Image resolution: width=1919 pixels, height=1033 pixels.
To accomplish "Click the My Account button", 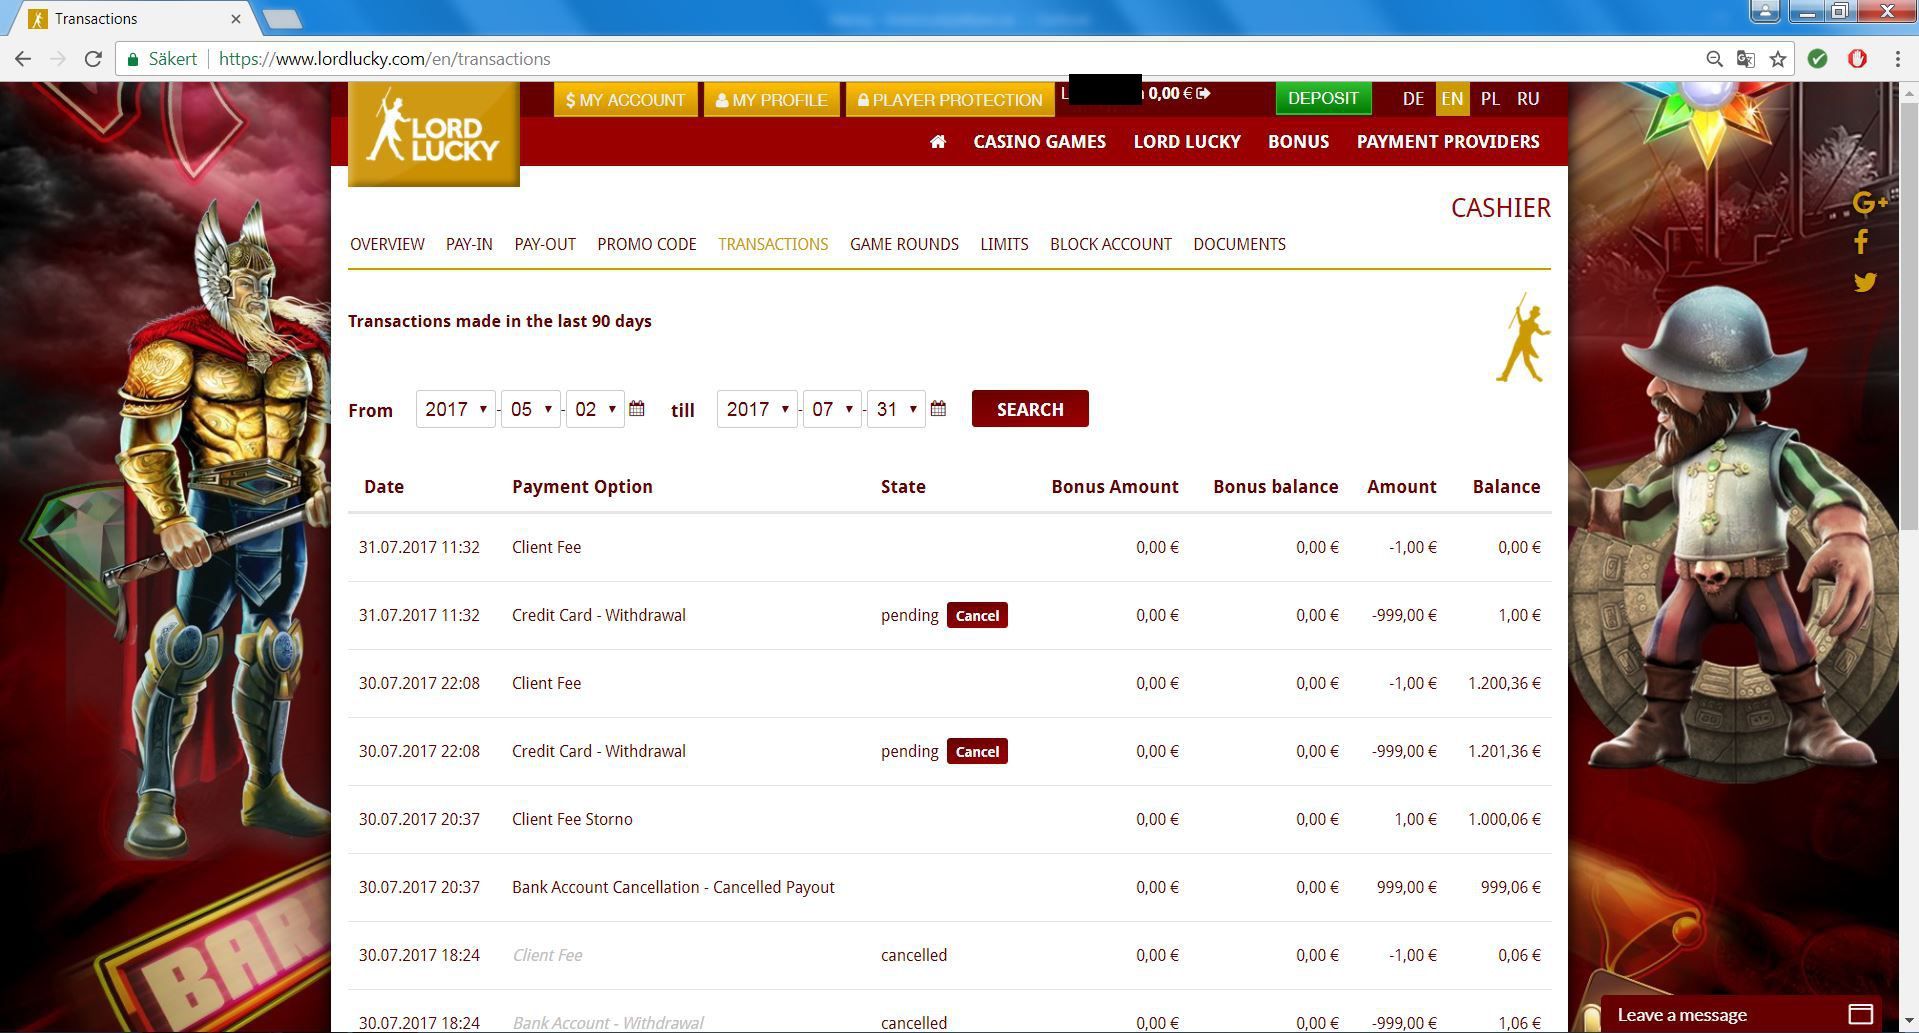I will (x=625, y=100).
